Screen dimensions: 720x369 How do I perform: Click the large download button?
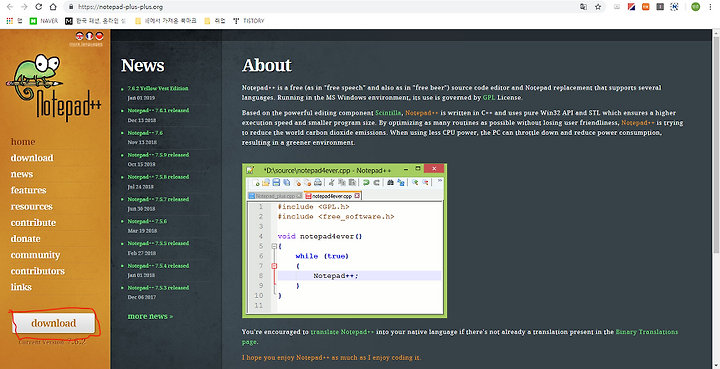click(x=53, y=323)
